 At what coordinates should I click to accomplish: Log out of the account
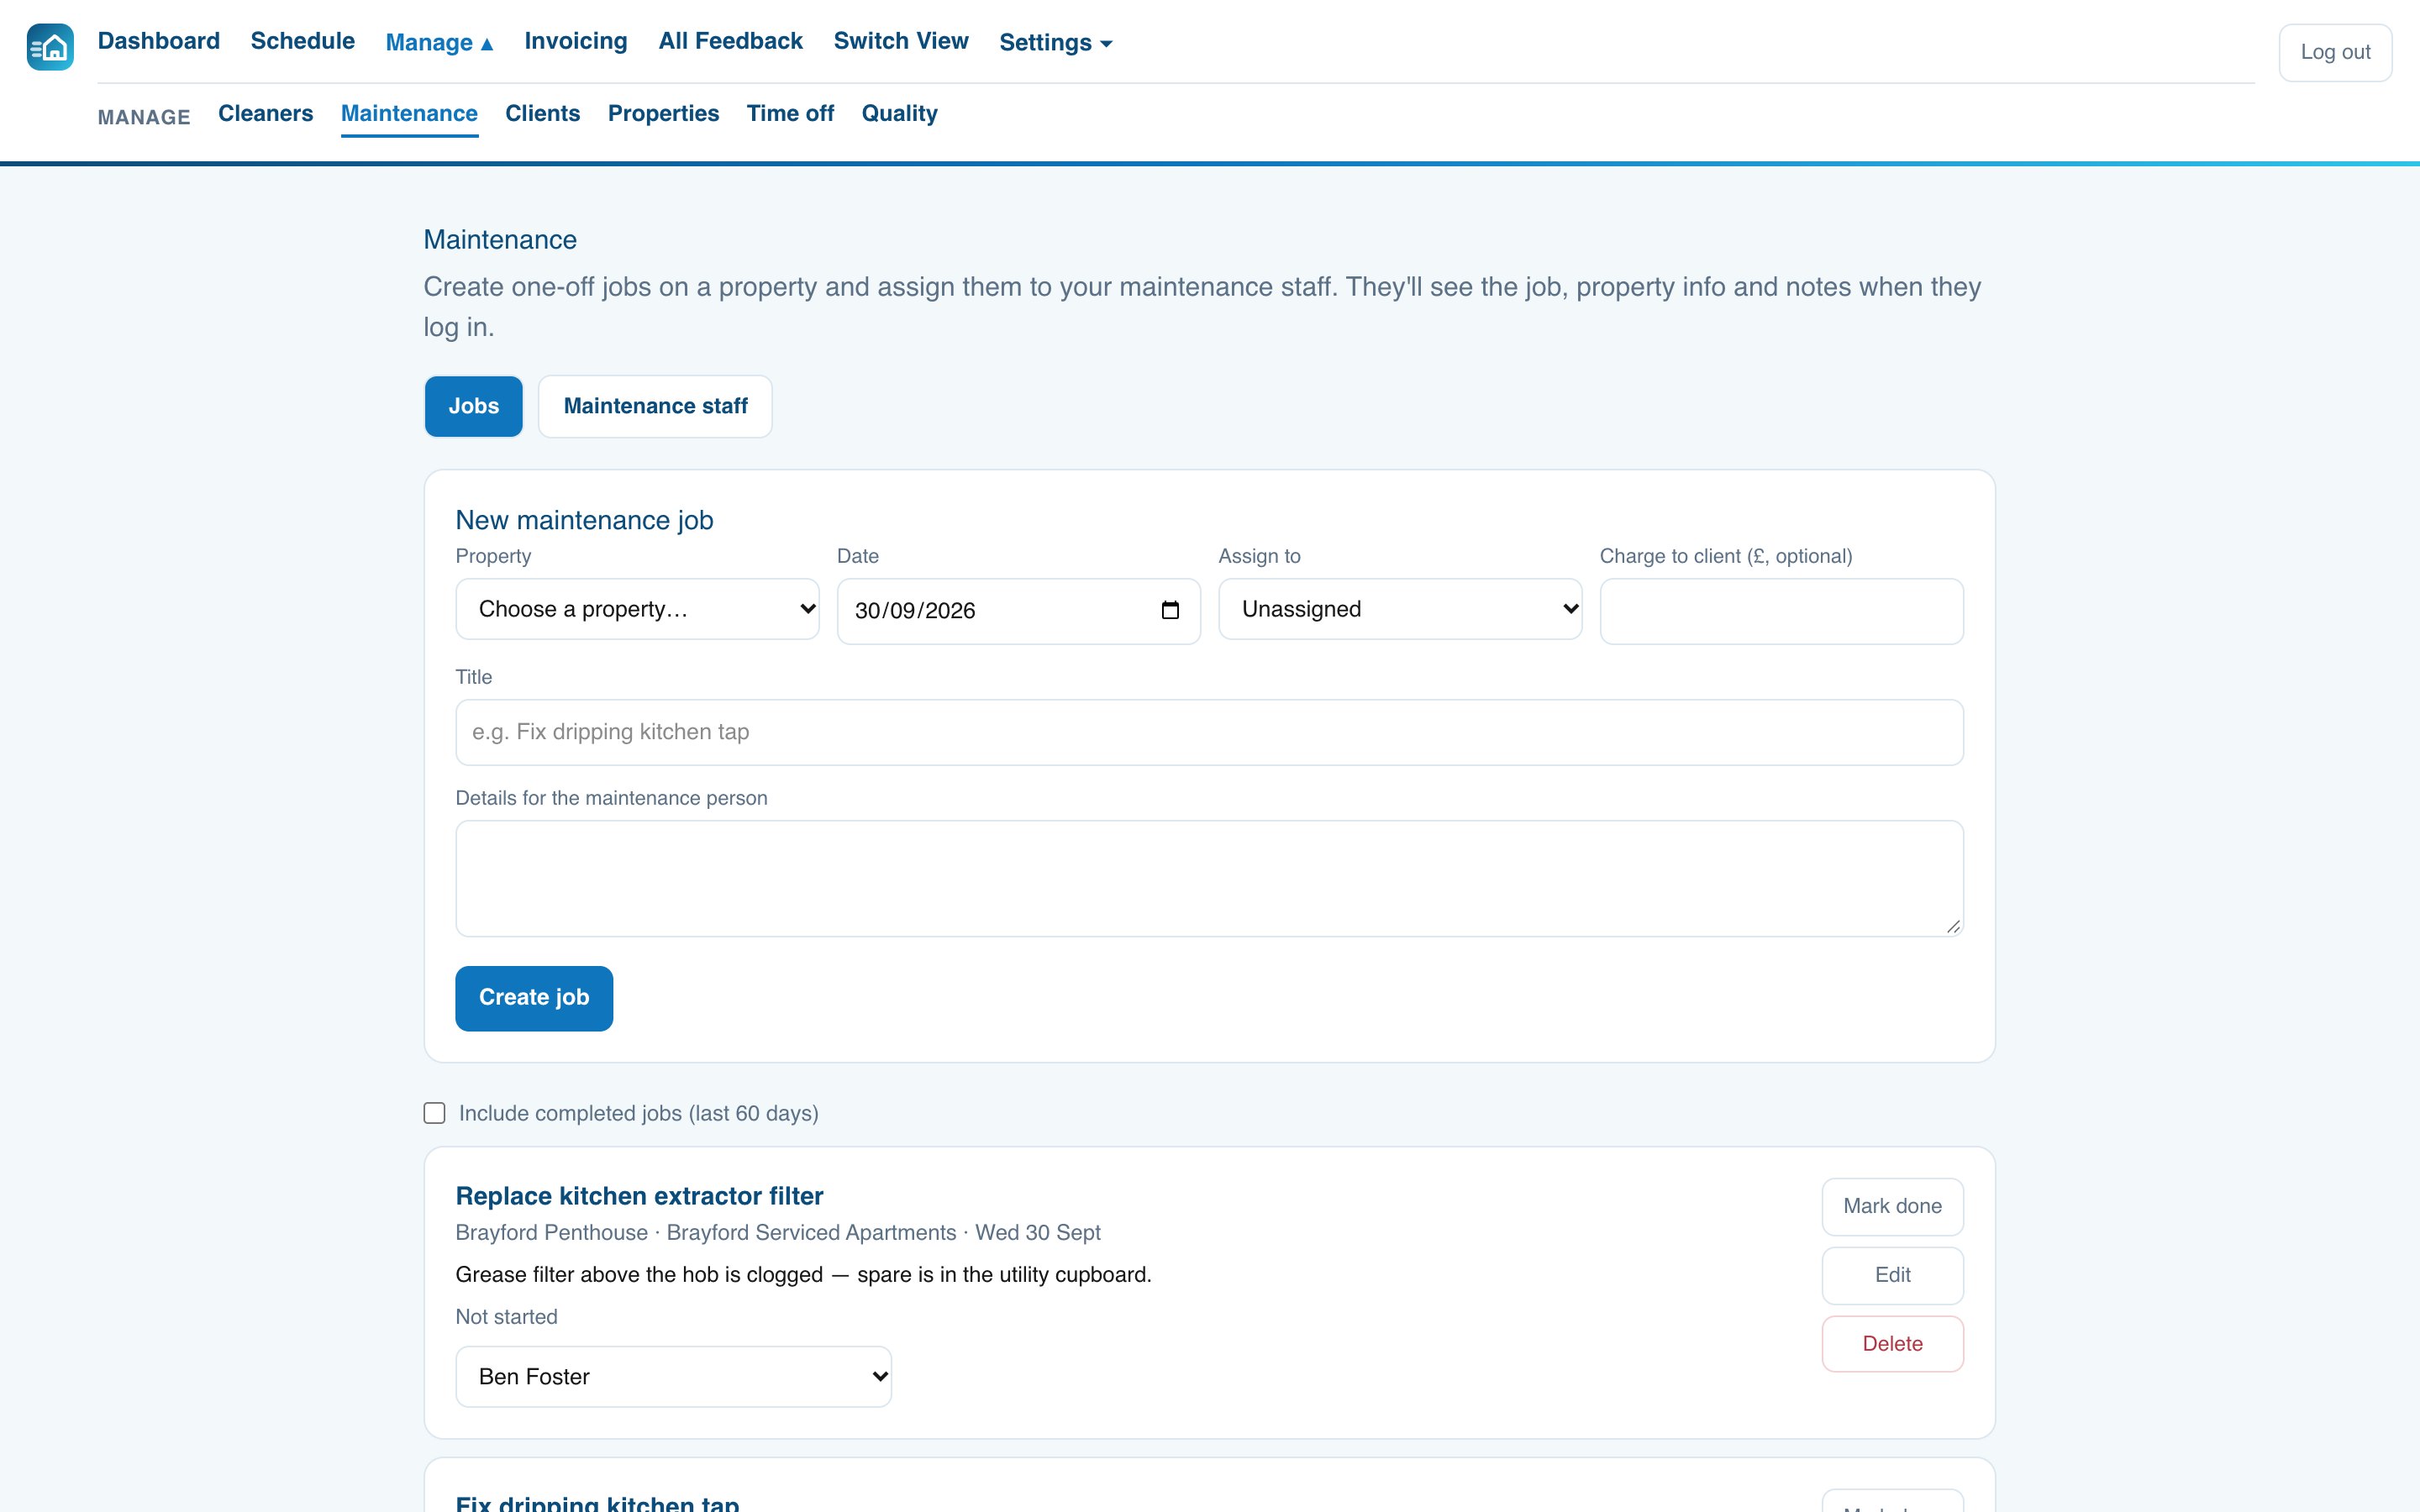(x=2335, y=52)
